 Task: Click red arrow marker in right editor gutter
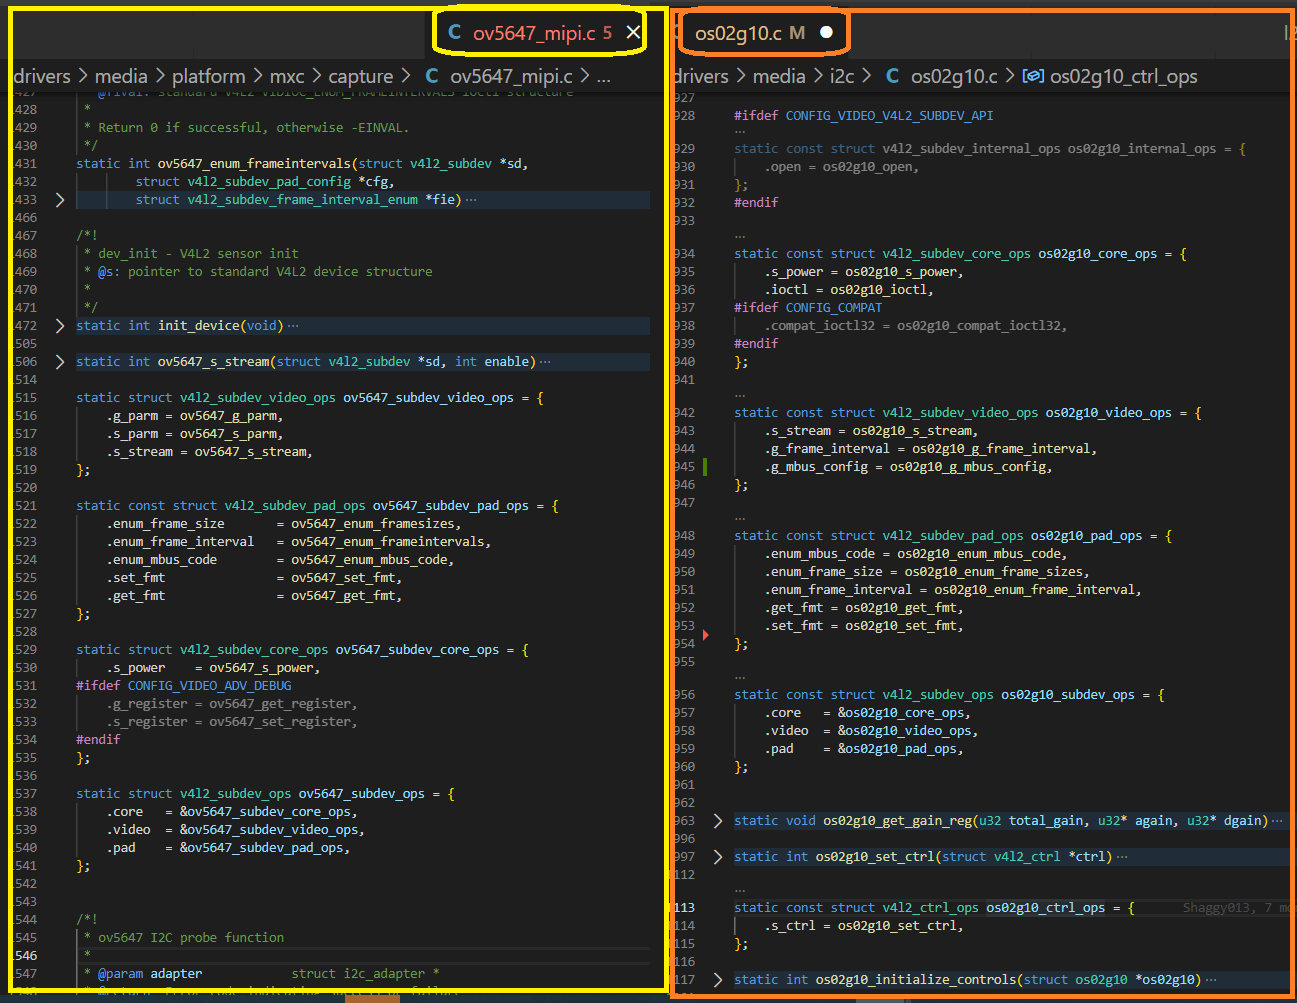[x=706, y=634]
